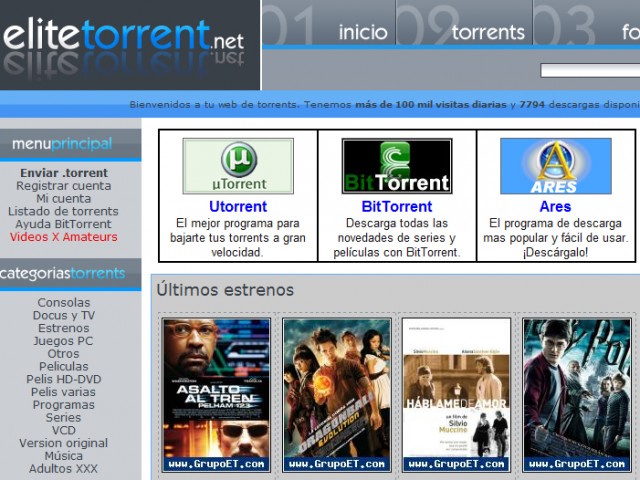Open the BitTorrent download link
Image resolution: width=640 pixels, height=480 pixels.
point(397,207)
